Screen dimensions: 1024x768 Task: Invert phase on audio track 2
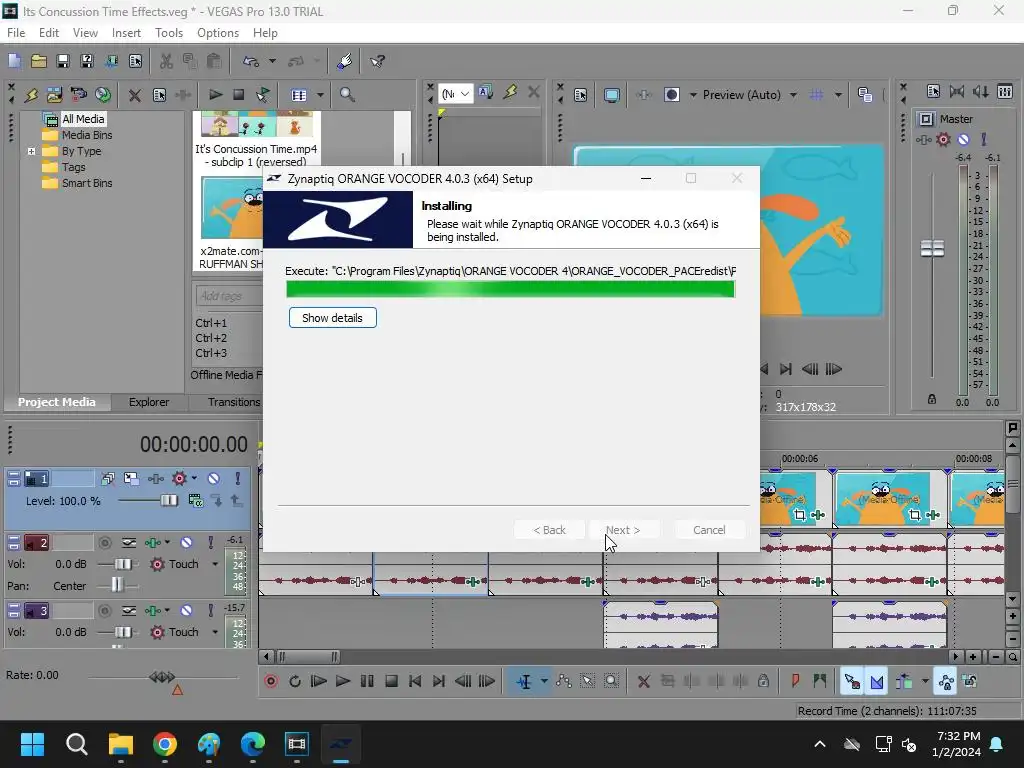(129, 543)
